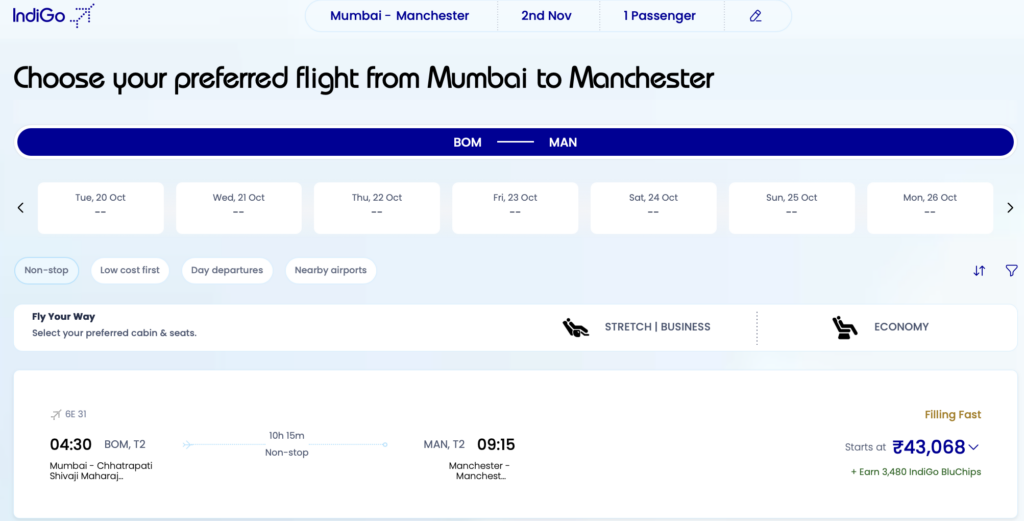This screenshot has width=1024, height=521.
Task: Click the pencil edit search icon
Action: pyautogui.click(x=756, y=16)
